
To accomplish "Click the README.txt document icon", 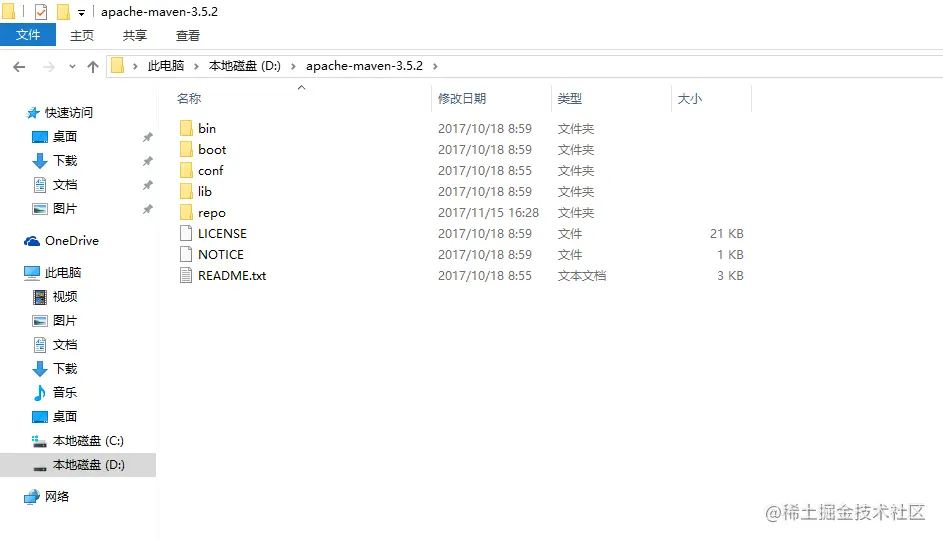I will point(186,275).
